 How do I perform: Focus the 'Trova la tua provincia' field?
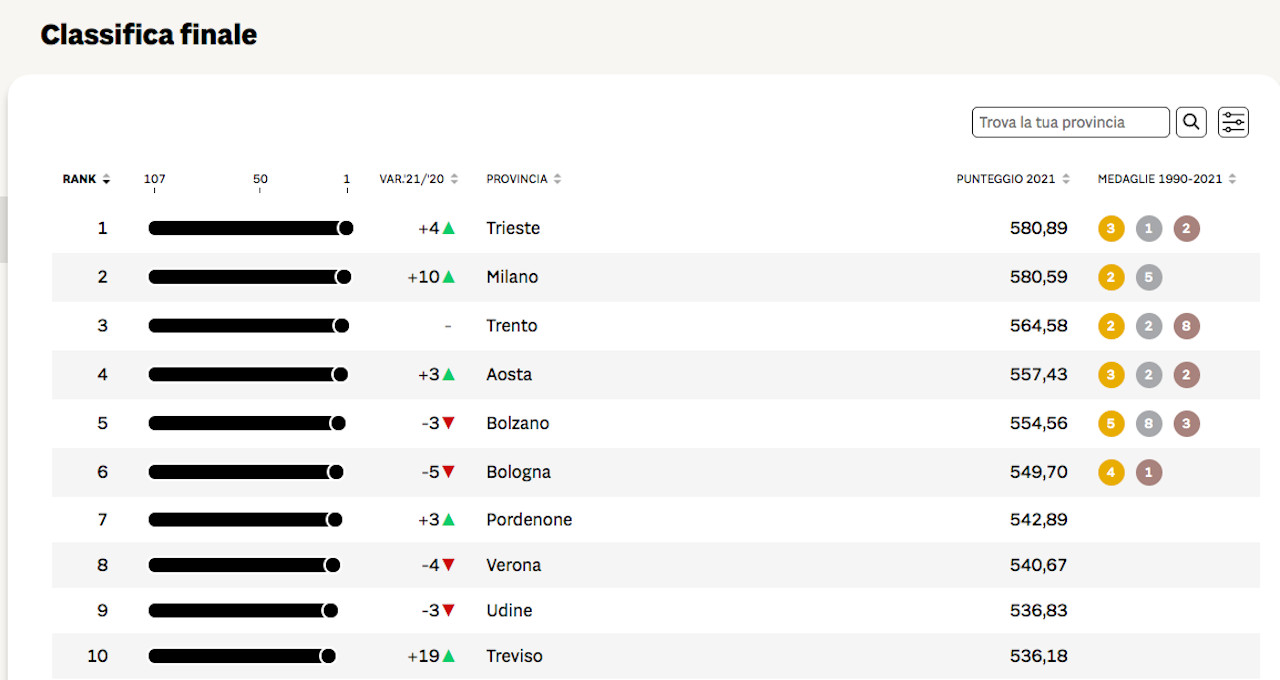1070,122
